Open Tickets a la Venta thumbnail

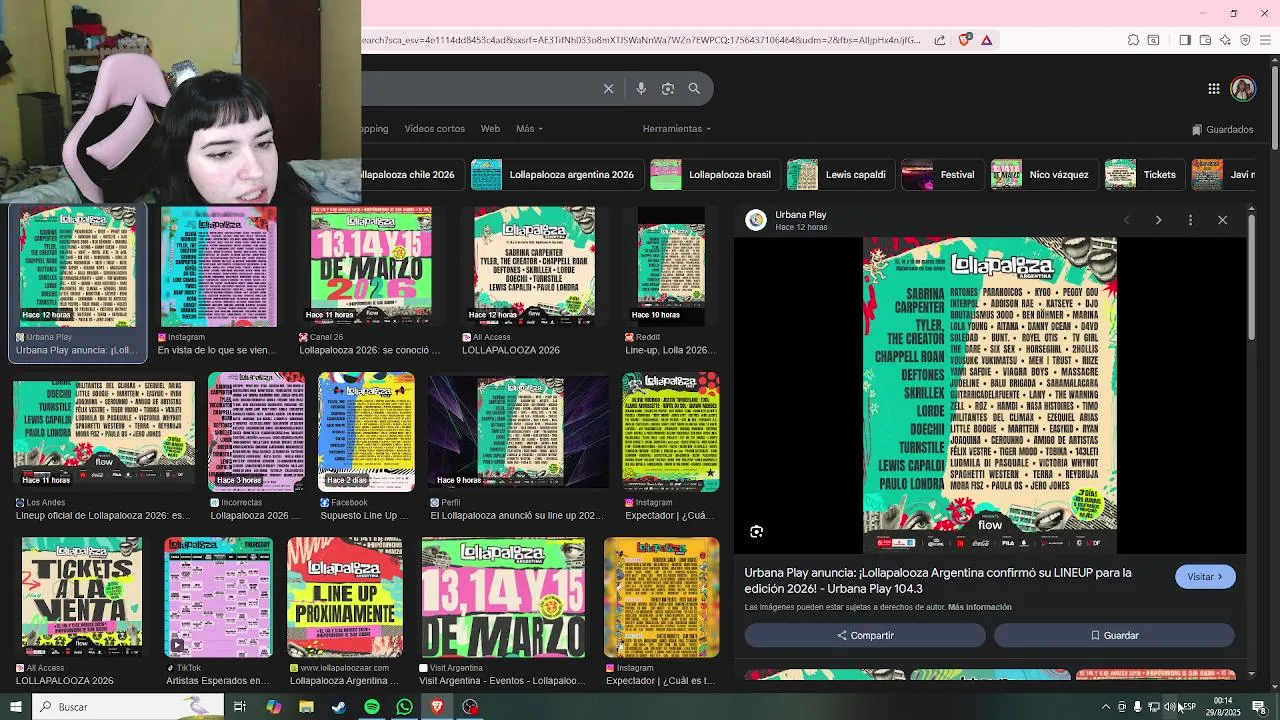click(x=82, y=597)
